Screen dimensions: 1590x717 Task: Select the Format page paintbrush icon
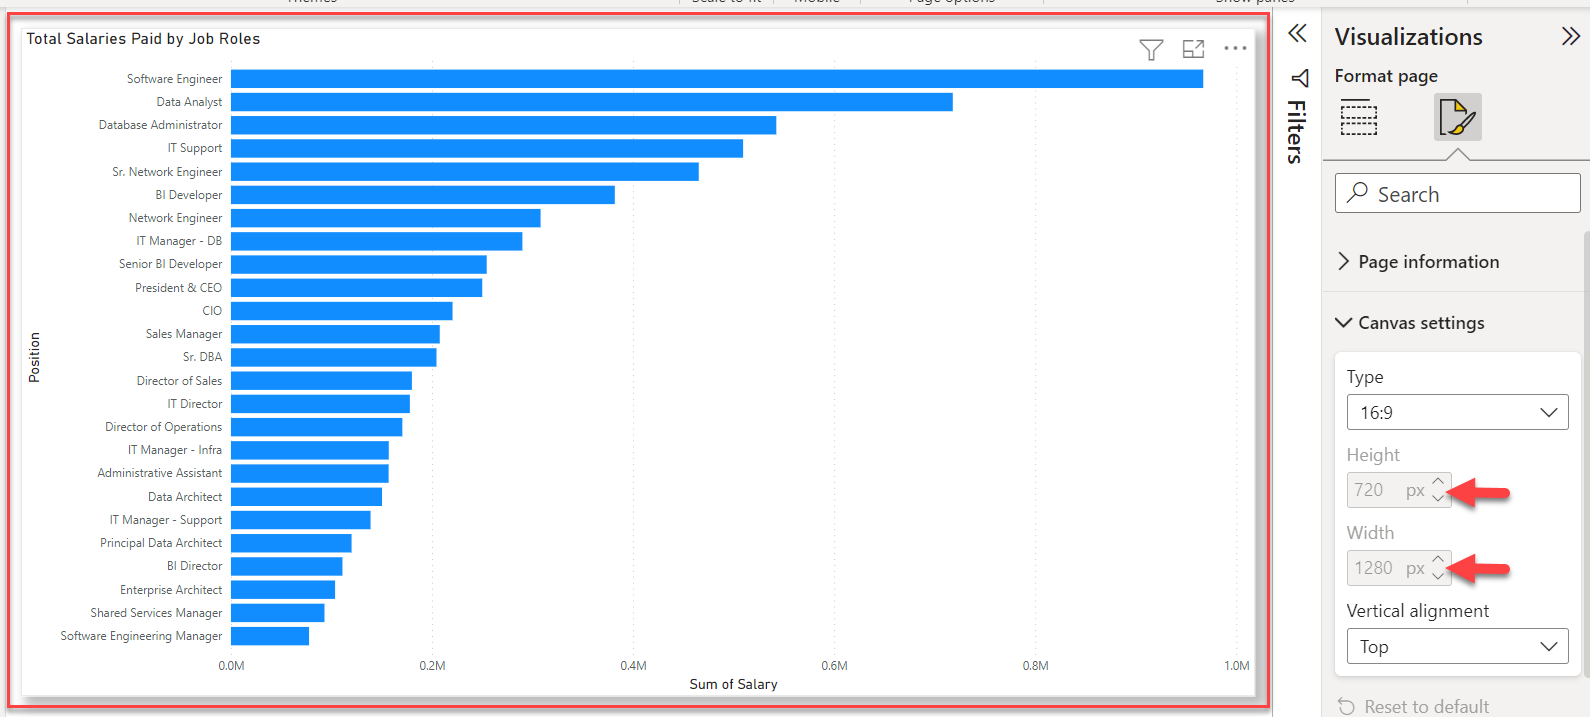coord(1457,117)
